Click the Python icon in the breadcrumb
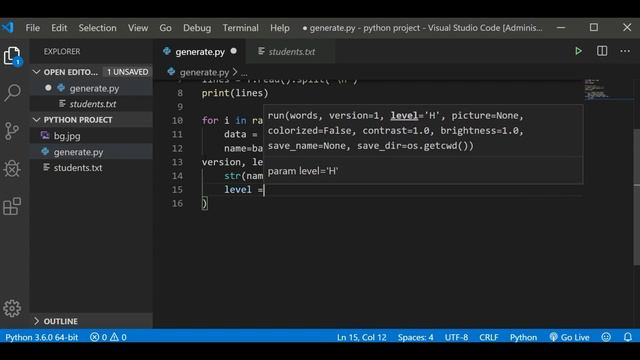The height and width of the screenshot is (360, 640). (171, 72)
